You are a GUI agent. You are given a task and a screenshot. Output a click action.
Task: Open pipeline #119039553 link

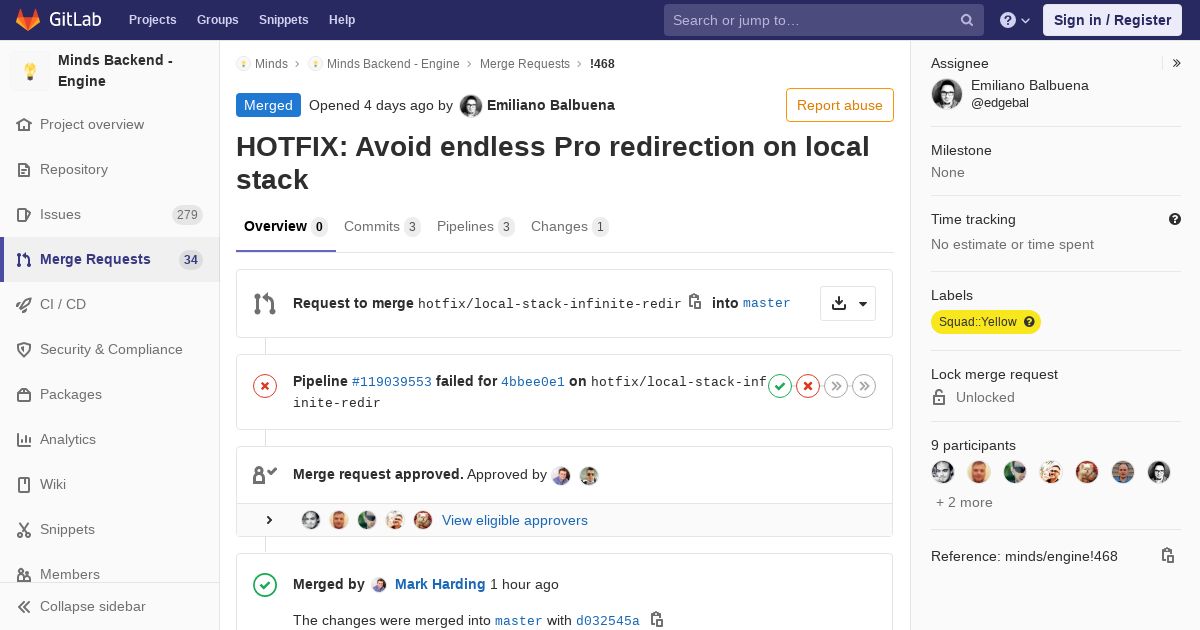pos(392,381)
